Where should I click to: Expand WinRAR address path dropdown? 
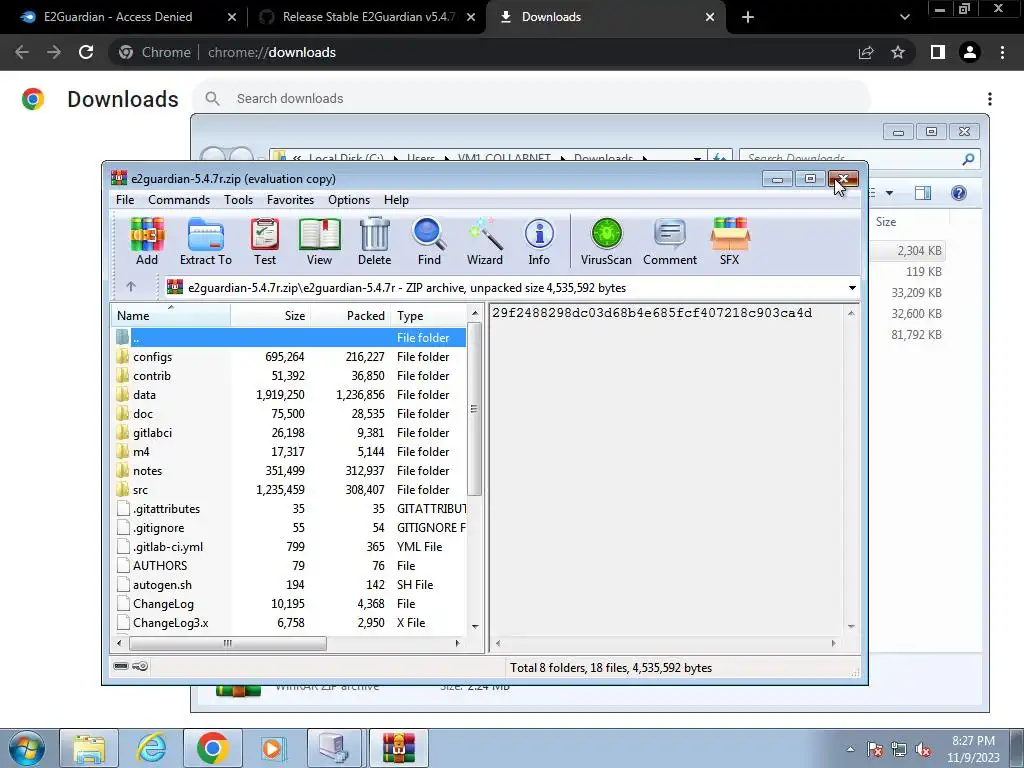852,288
